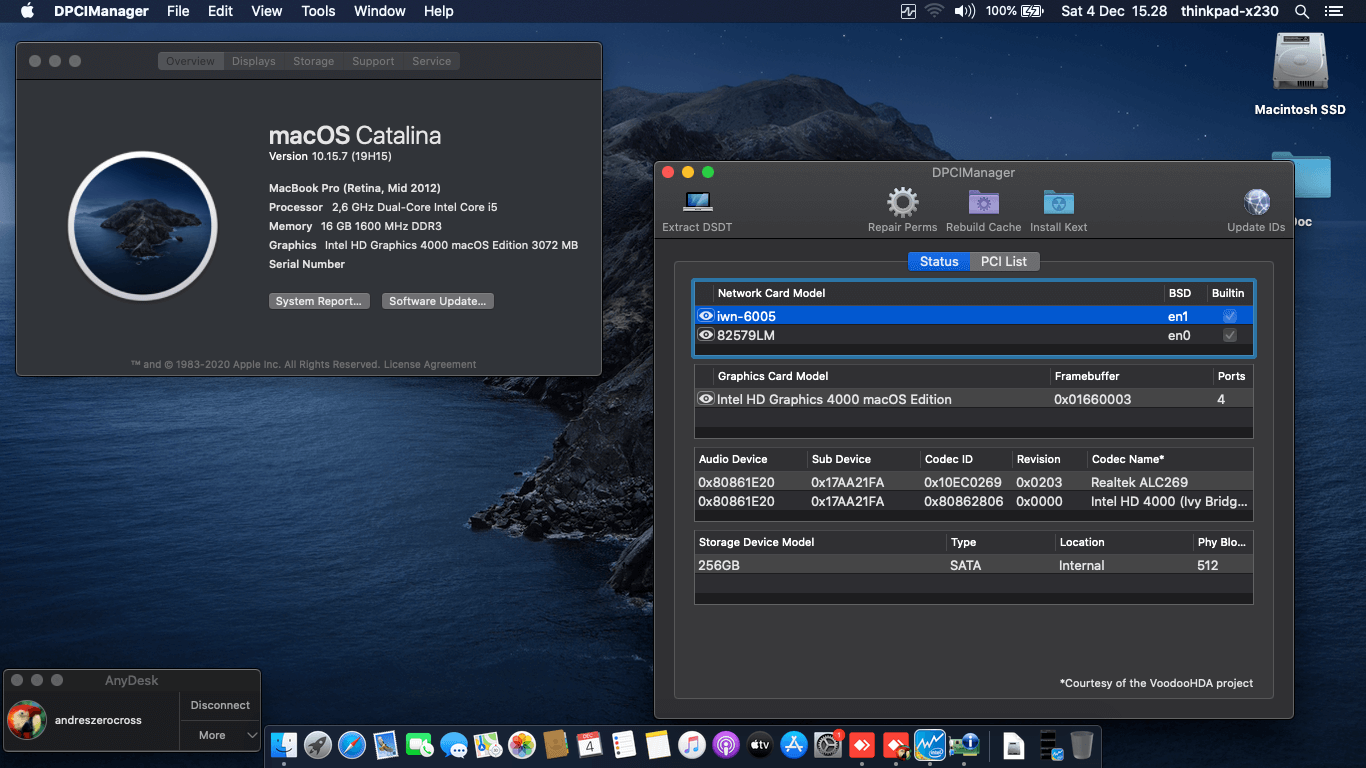
Task: Open License Agreement link
Action: 430,364
